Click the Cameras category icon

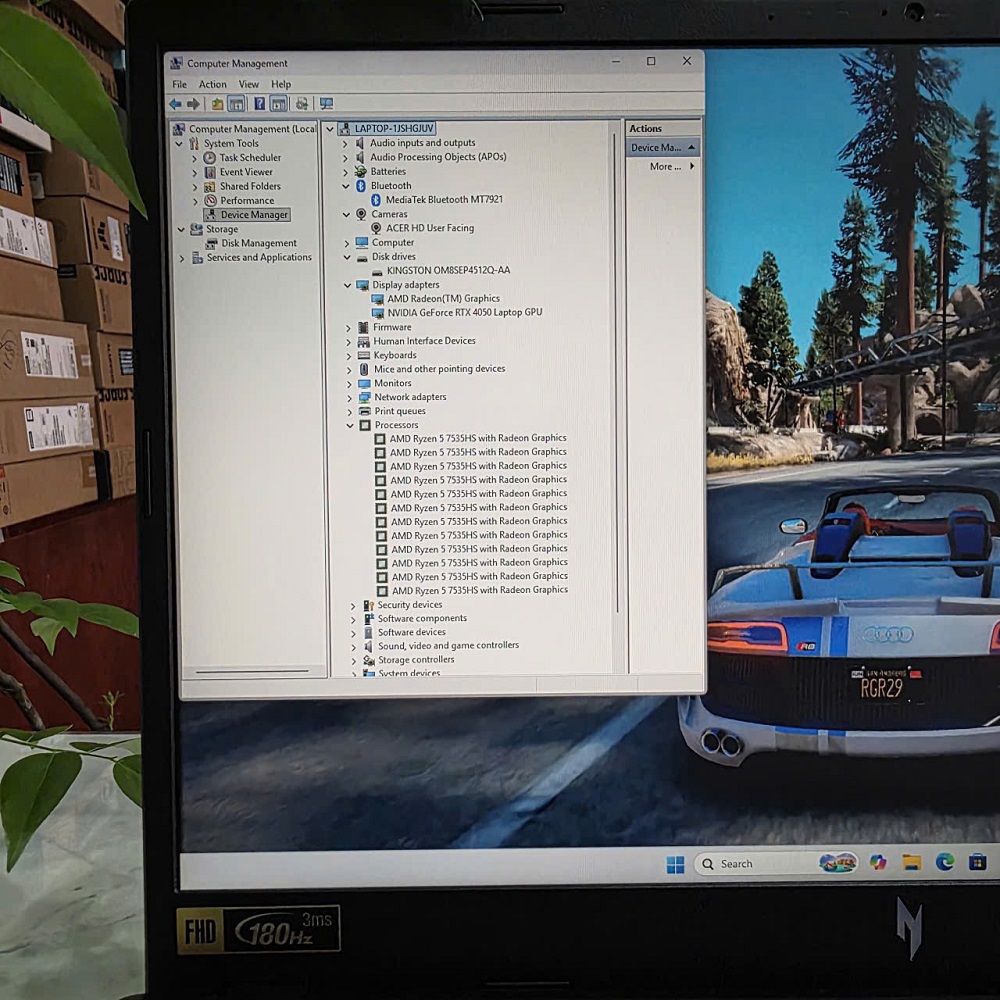[361, 214]
